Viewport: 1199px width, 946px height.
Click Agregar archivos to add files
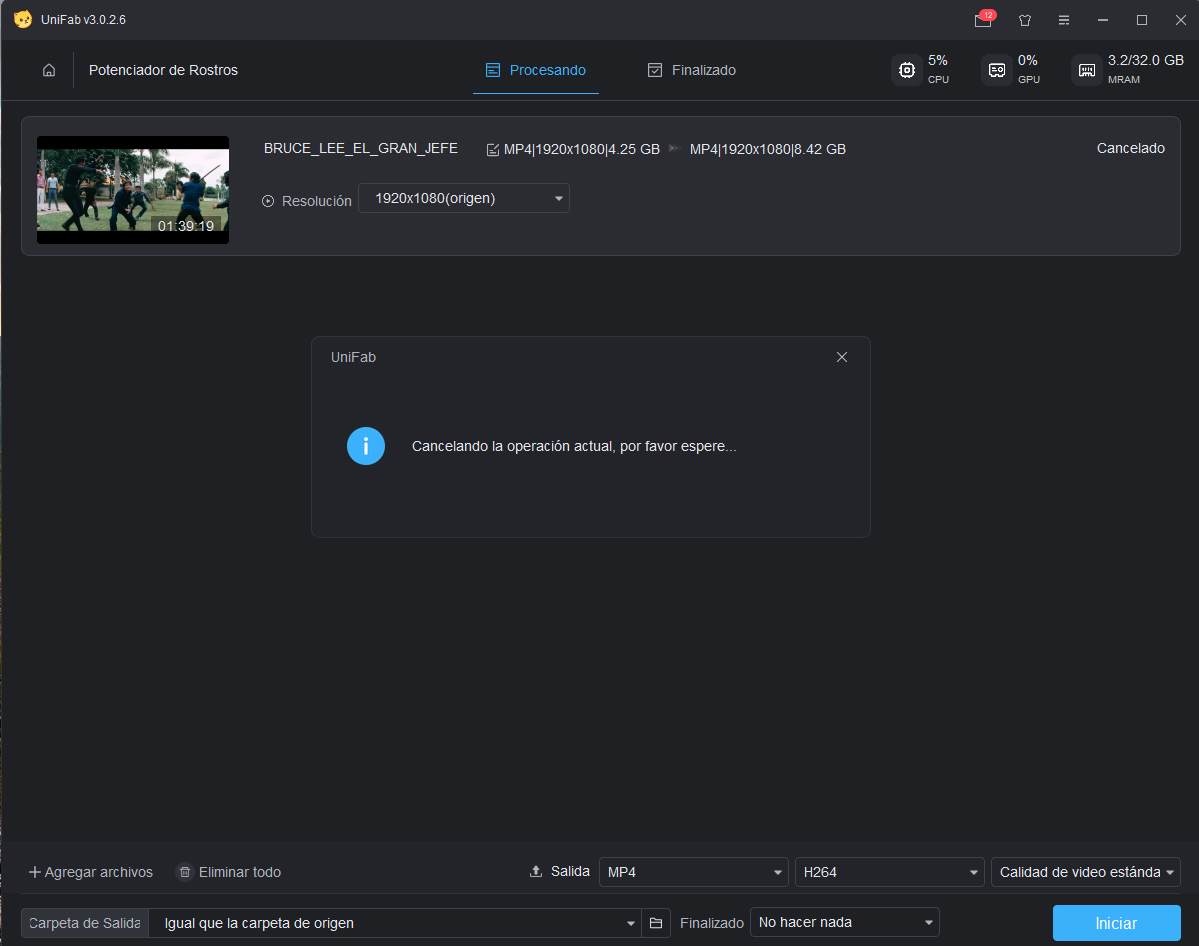tap(91, 872)
